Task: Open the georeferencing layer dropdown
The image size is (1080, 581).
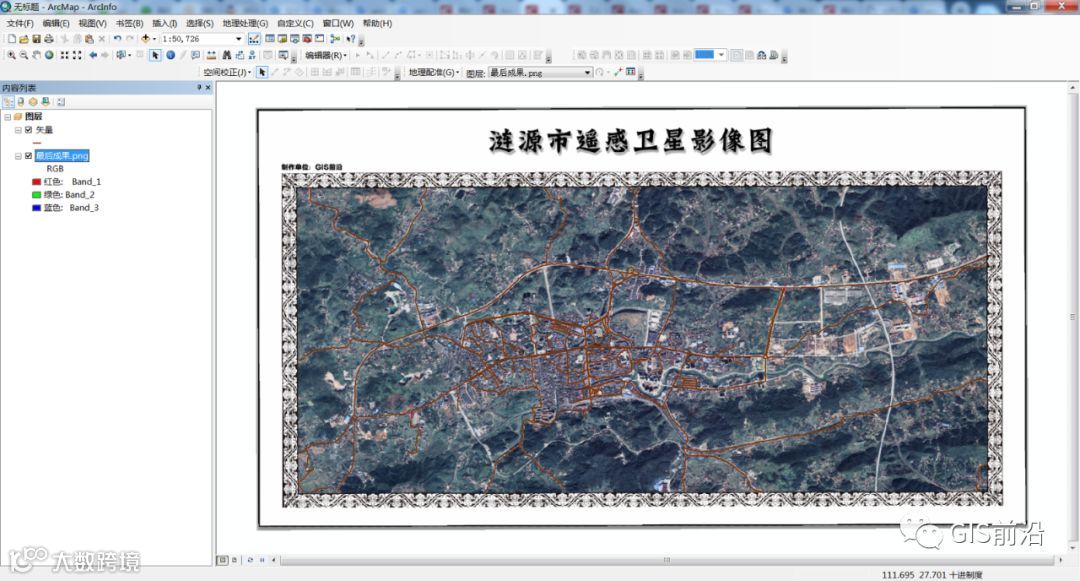Action: 588,72
